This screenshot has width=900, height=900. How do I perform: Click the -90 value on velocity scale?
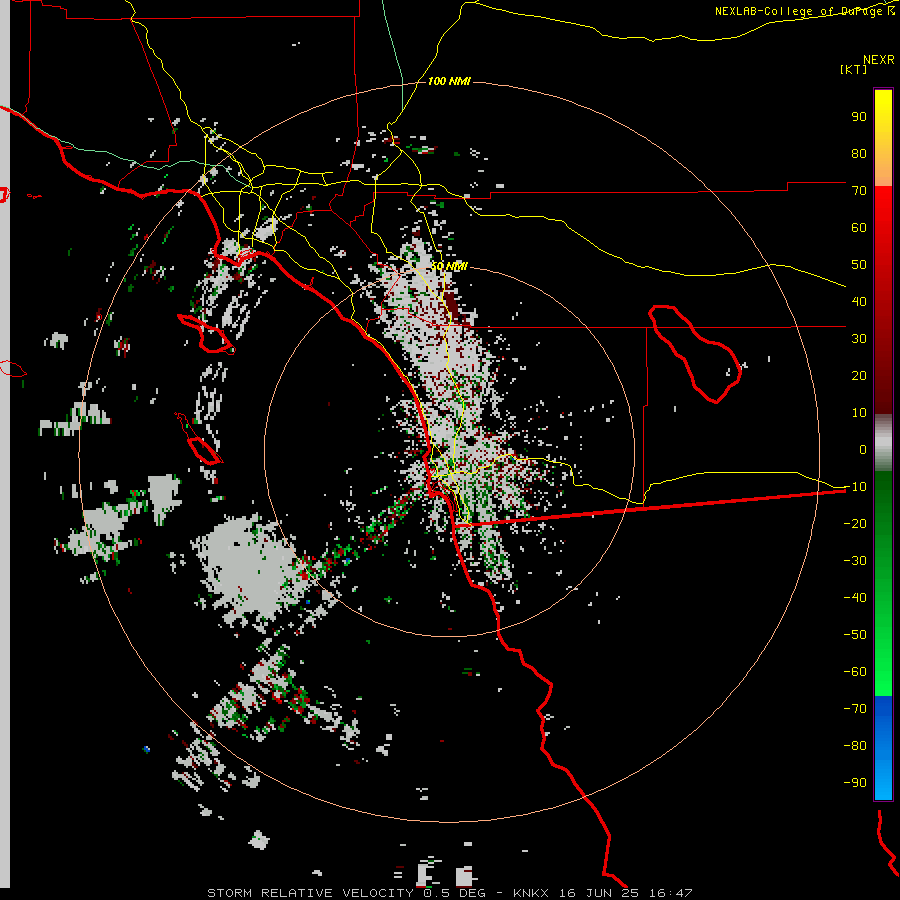coord(855,783)
